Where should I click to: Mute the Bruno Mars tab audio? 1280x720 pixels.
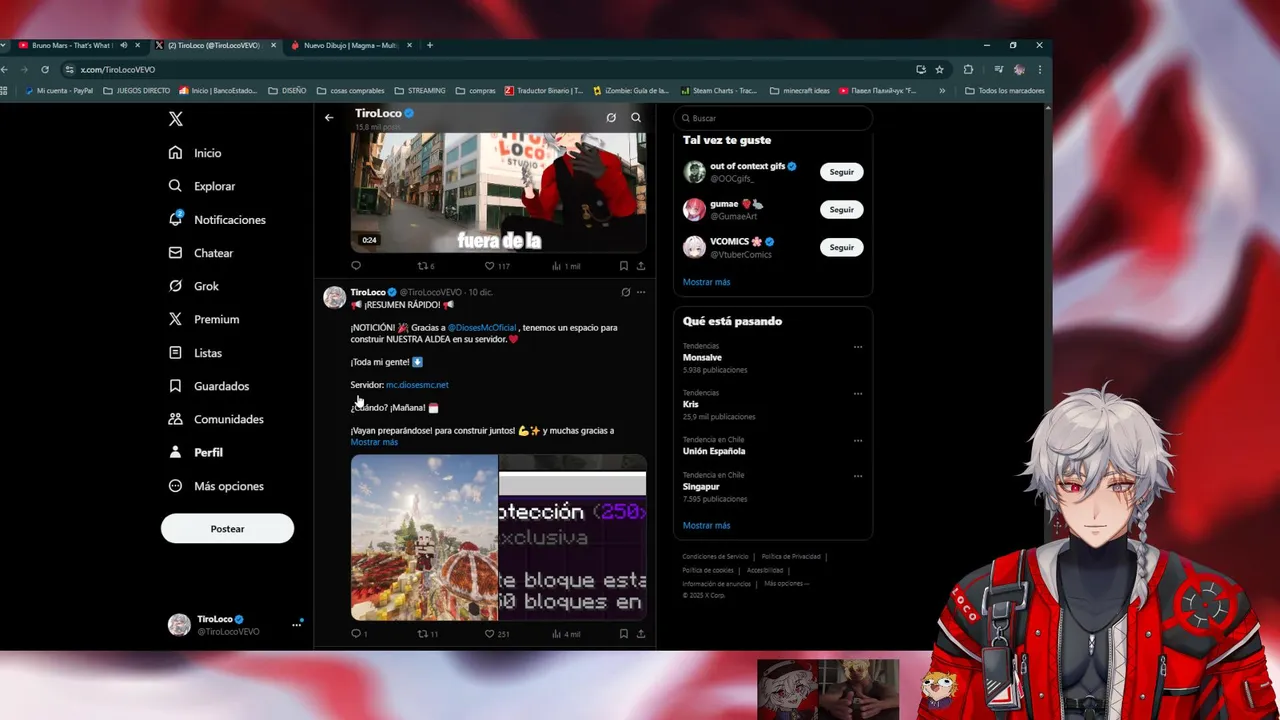coord(124,45)
